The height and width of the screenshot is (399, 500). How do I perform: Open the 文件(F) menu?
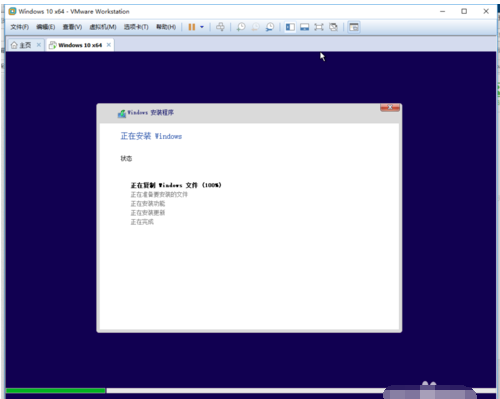19,27
